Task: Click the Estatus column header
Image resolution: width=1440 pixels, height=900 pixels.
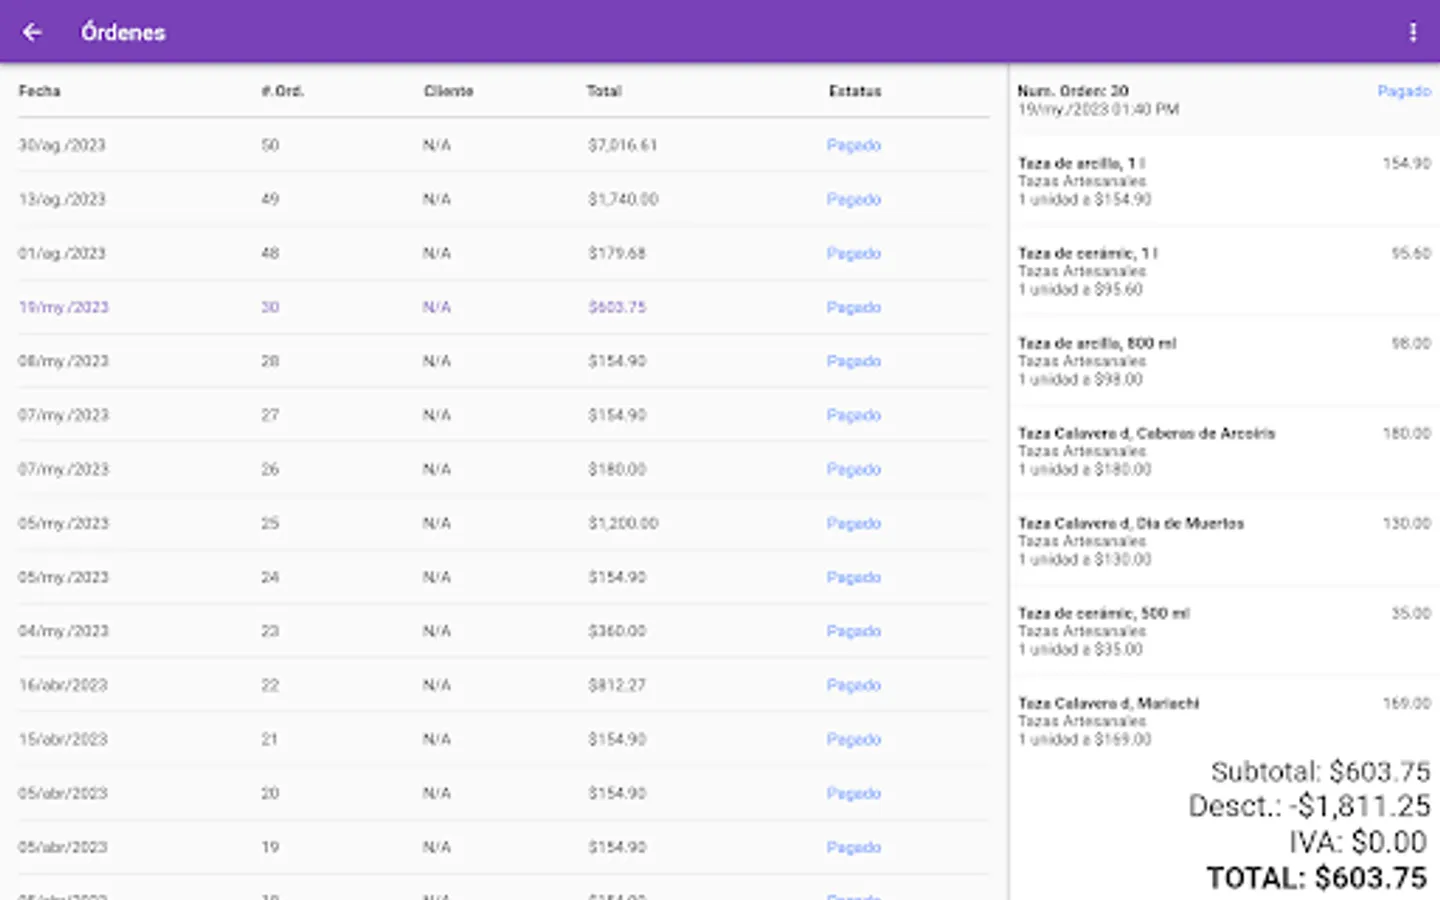Action: pos(855,91)
